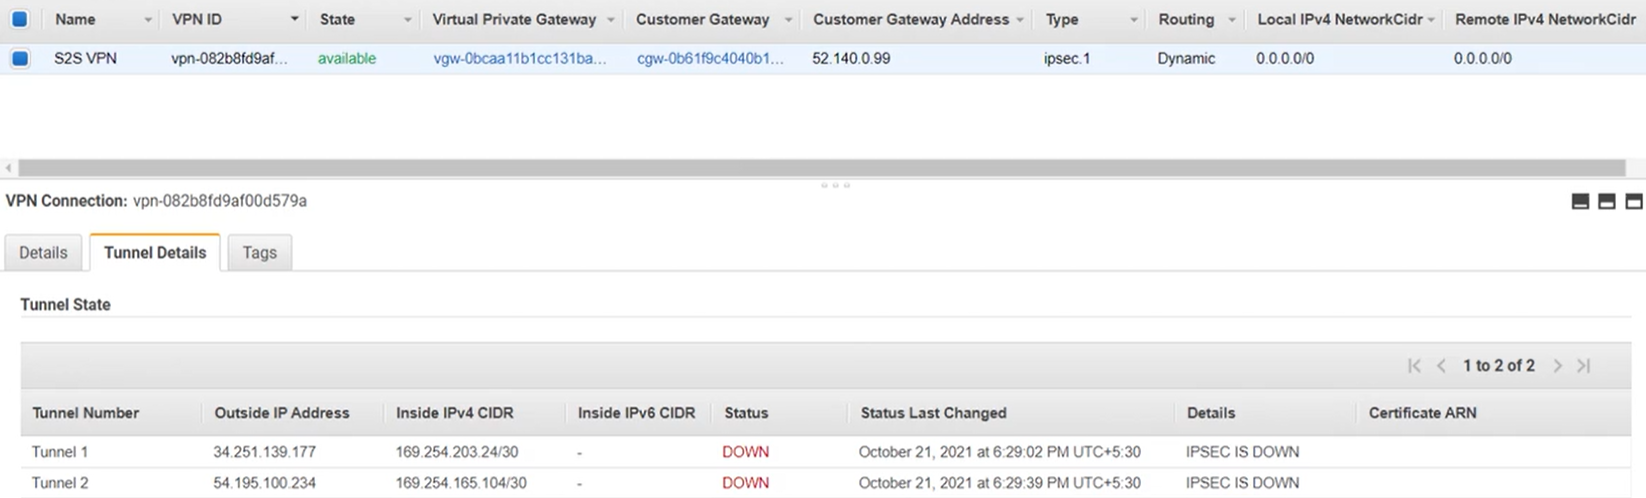Image resolution: width=1646 pixels, height=498 pixels.
Task: Click the left scroll arrow of table
Action: click(x=9, y=168)
